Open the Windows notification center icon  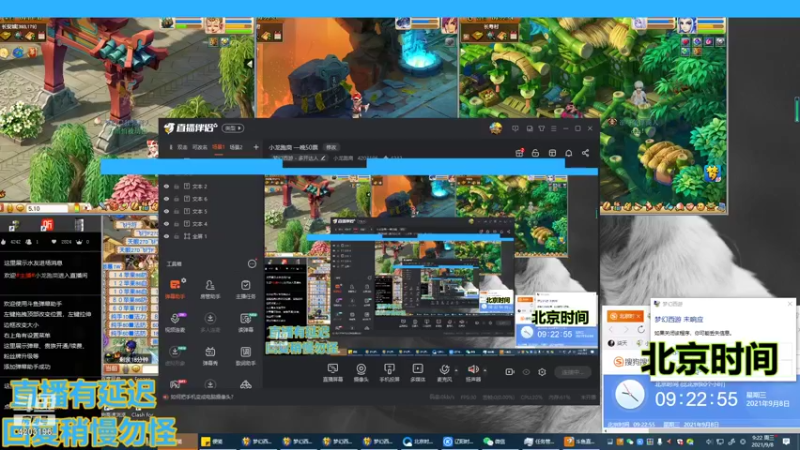pyautogui.click(x=786, y=441)
